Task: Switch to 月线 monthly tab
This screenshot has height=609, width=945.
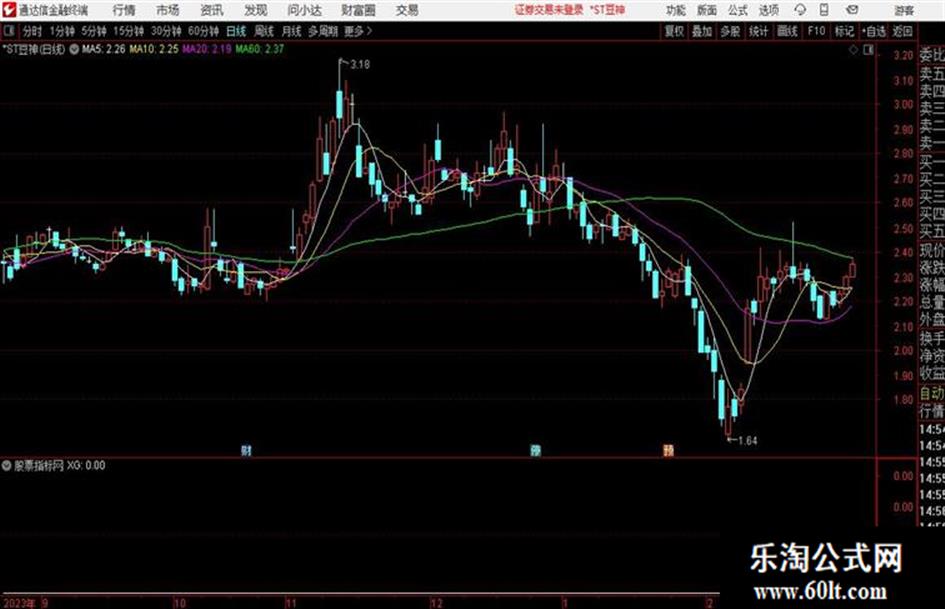Action: 292,31
